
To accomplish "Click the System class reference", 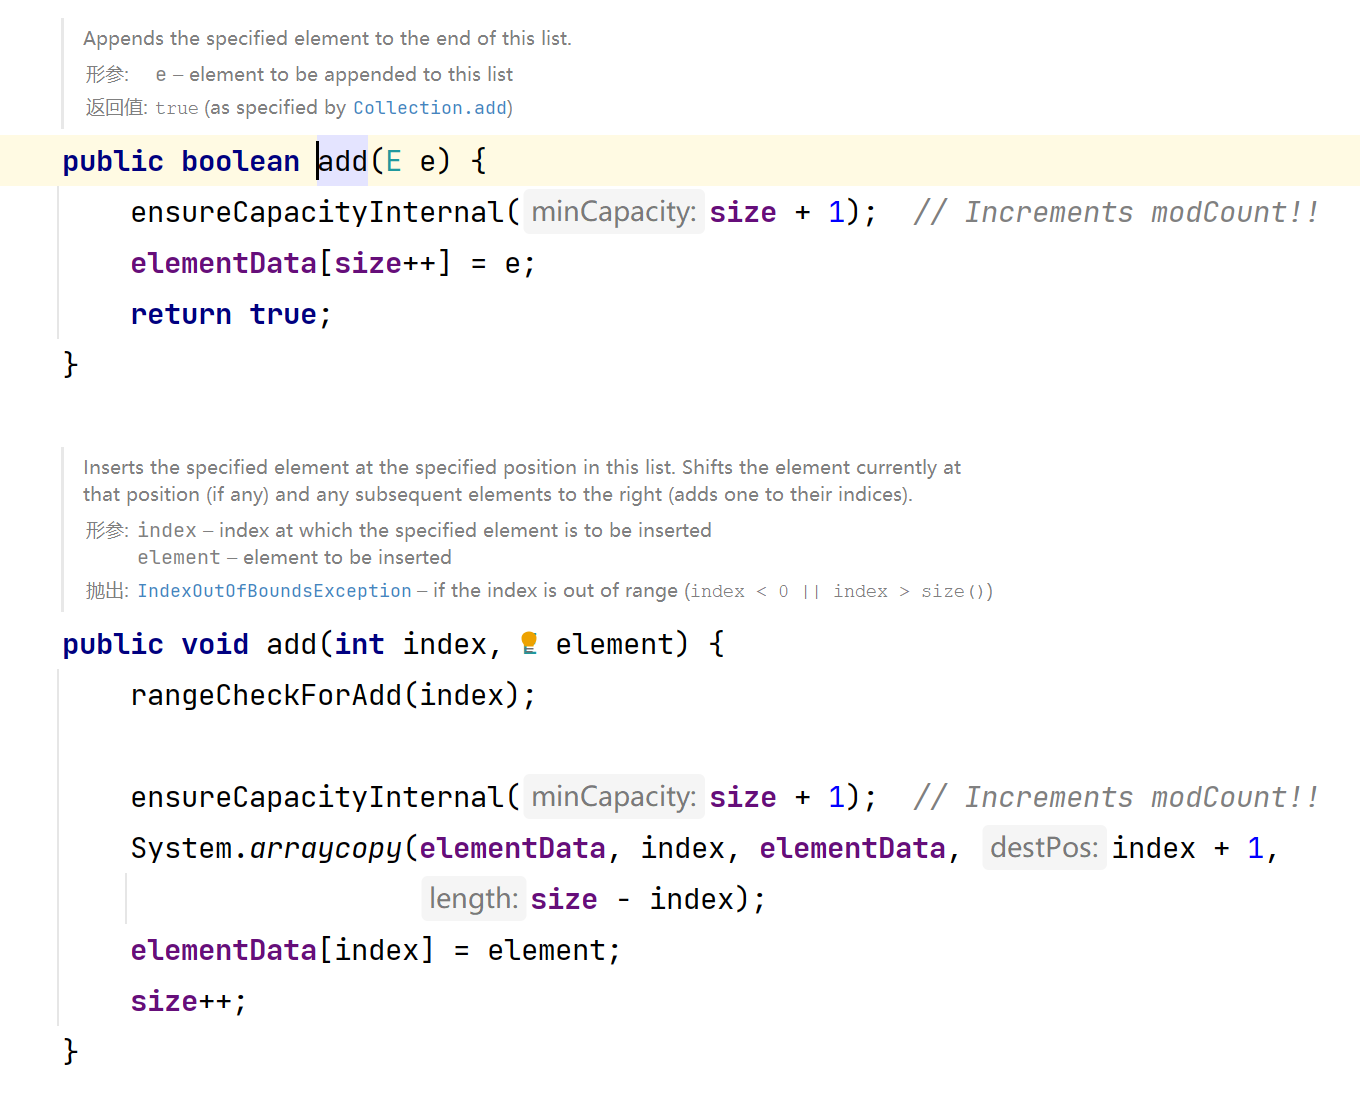I will pos(182,848).
